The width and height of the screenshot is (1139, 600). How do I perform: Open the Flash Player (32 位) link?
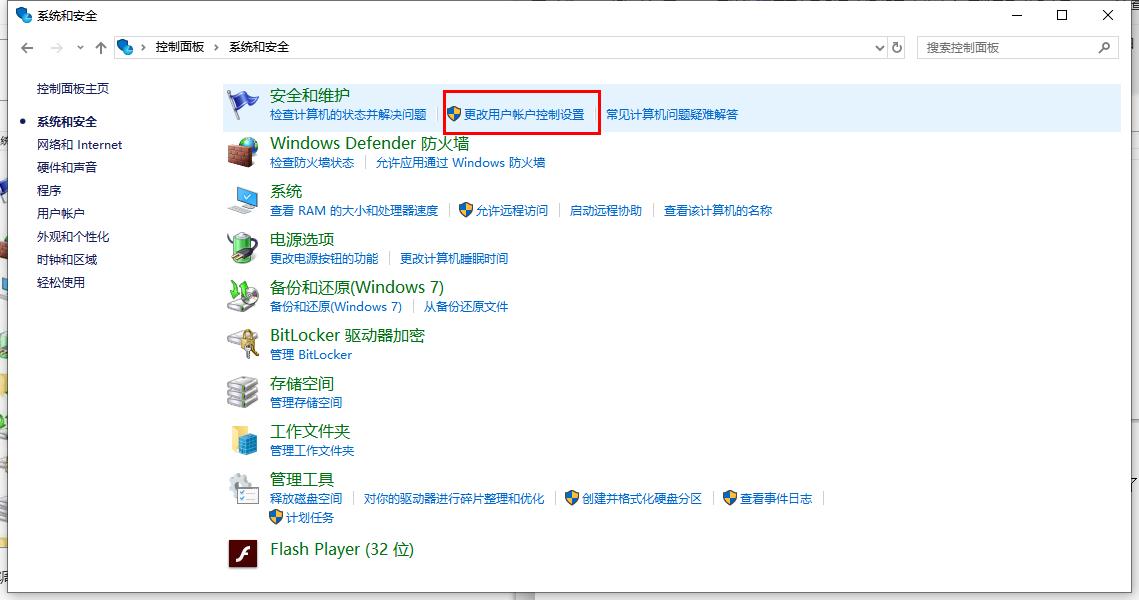click(x=341, y=549)
